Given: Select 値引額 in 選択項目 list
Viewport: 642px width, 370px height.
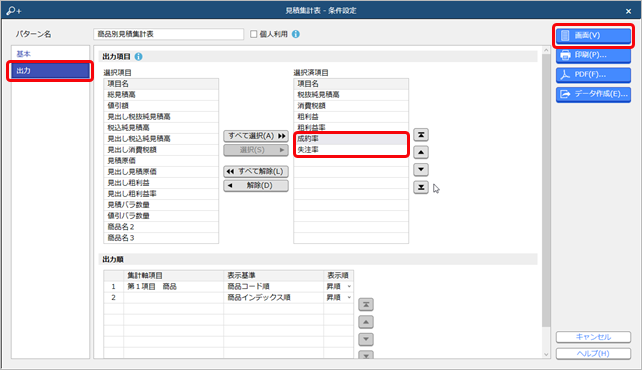Looking at the screenshot, I should 161,106.
